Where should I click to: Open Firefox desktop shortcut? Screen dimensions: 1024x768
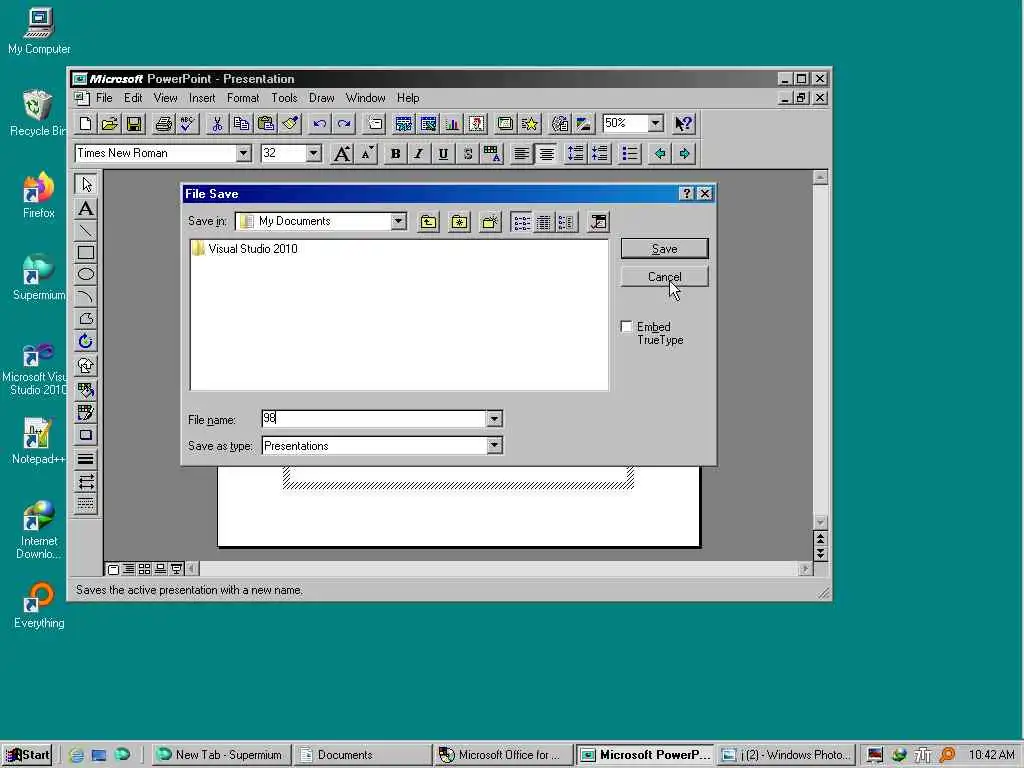tap(39, 195)
